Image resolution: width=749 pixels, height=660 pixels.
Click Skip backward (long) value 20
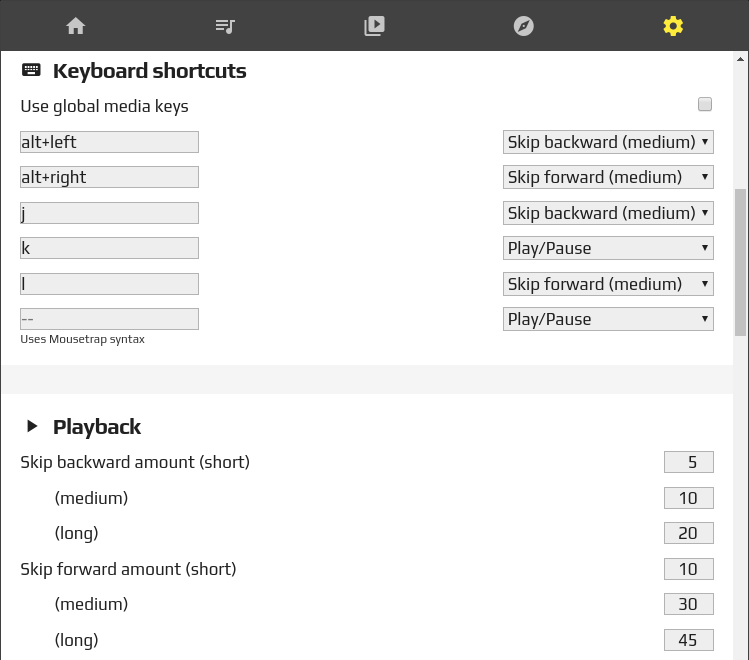pyautogui.click(x=689, y=533)
